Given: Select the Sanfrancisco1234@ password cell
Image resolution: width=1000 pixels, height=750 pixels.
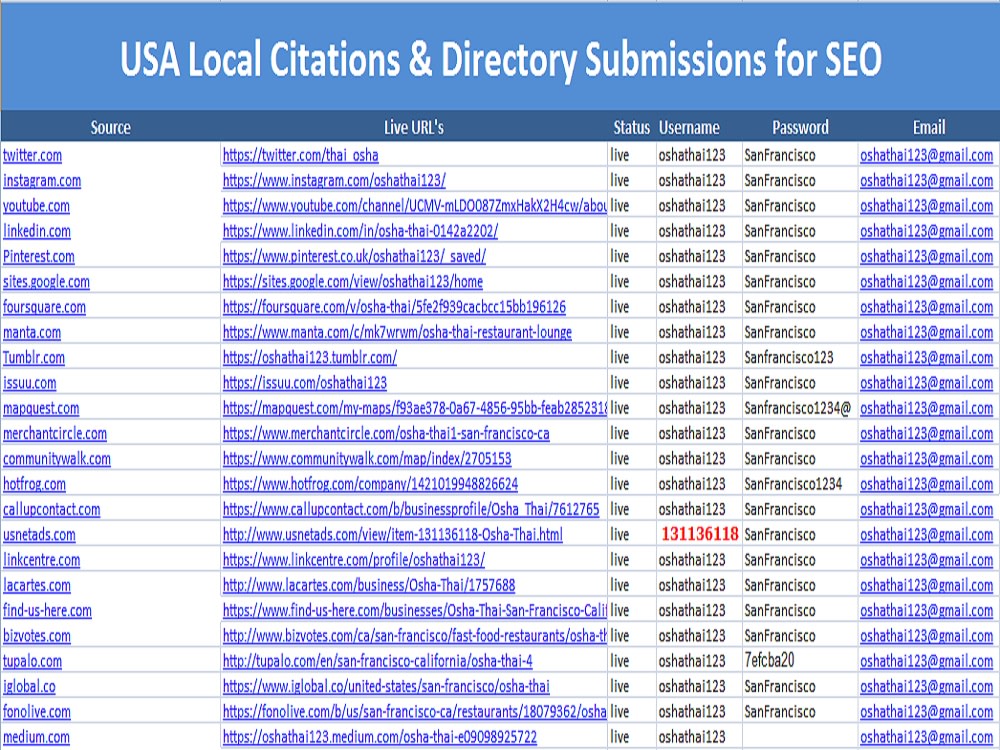Looking at the screenshot, I should [x=798, y=408].
